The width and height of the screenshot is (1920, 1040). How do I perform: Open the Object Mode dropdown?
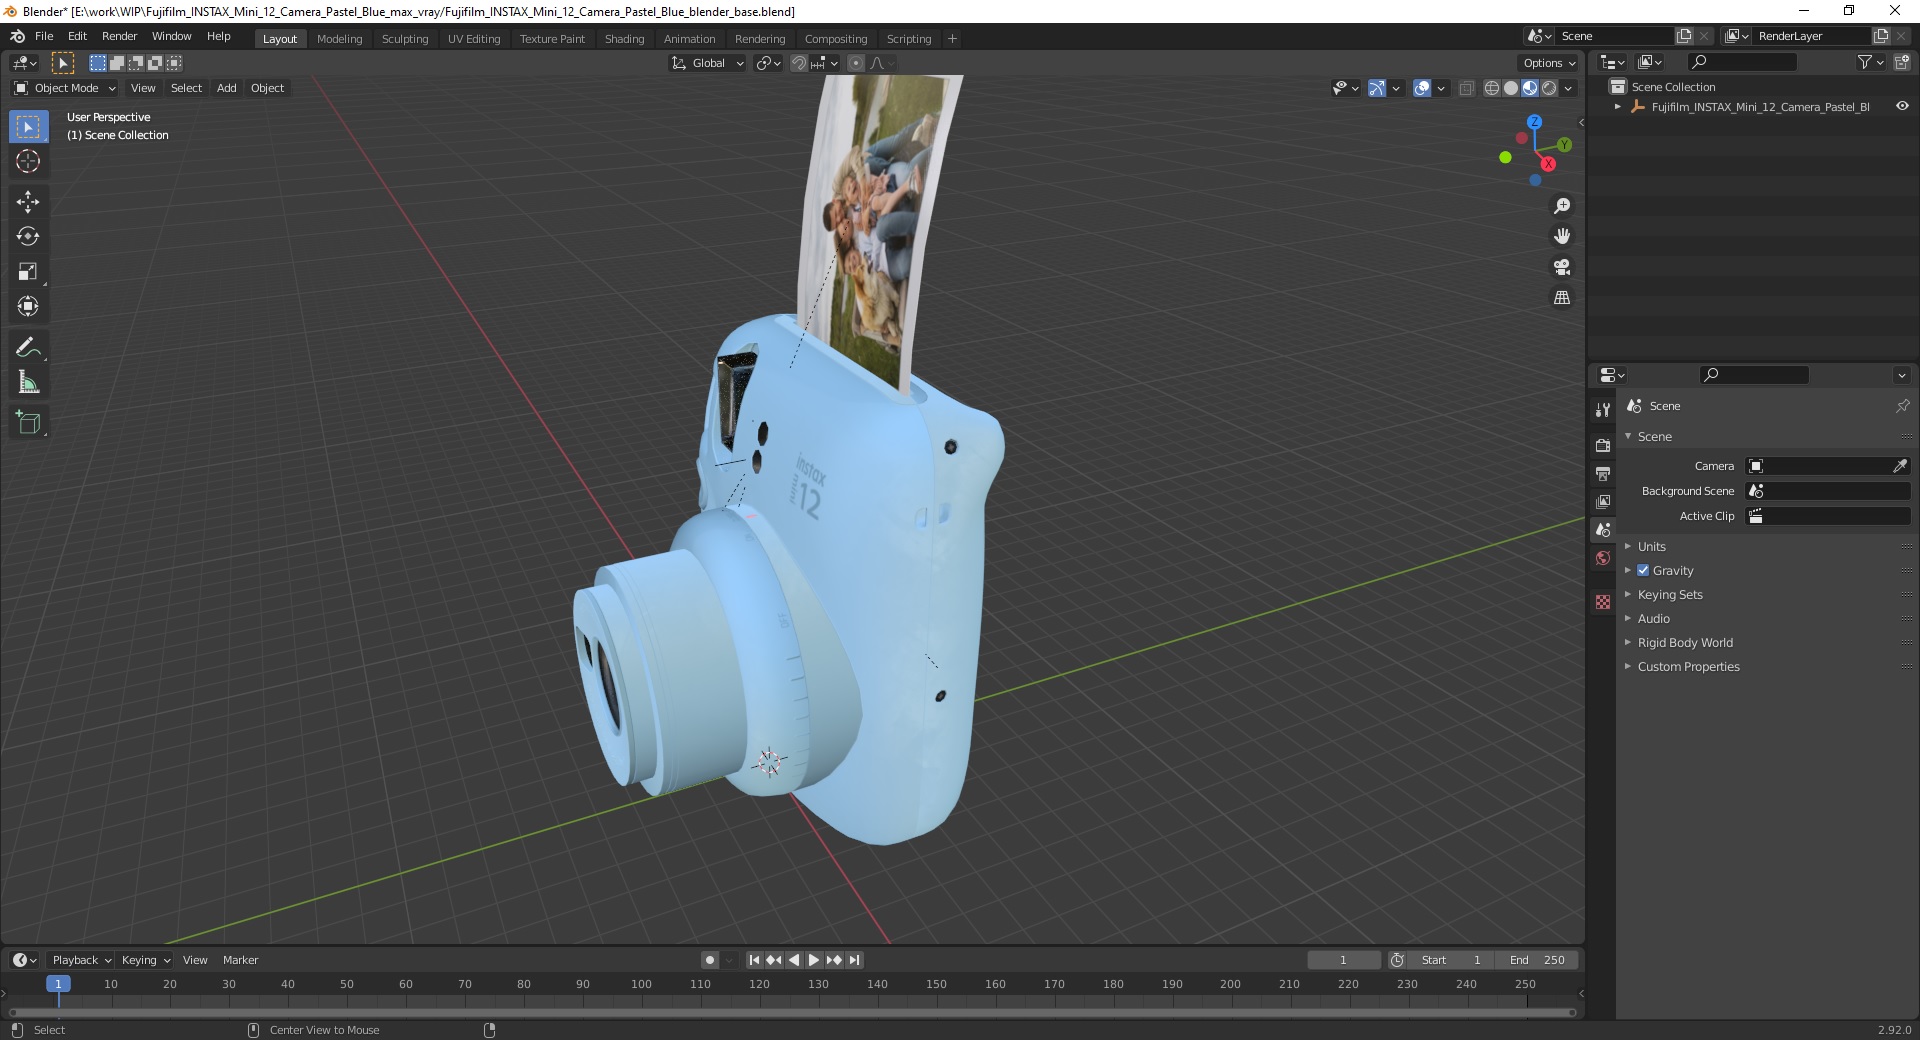pos(64,88)
